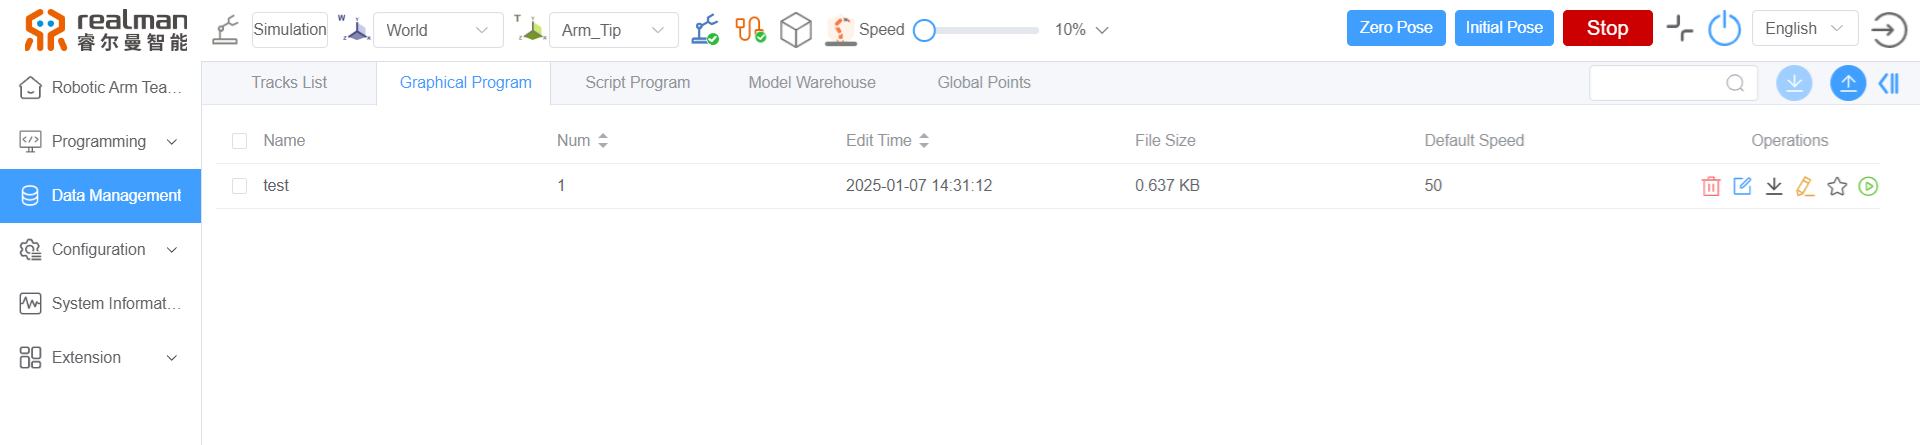Open the Arm_Tip tool frame dropdown
1920x445 pixels.
[x=613, y=30]
